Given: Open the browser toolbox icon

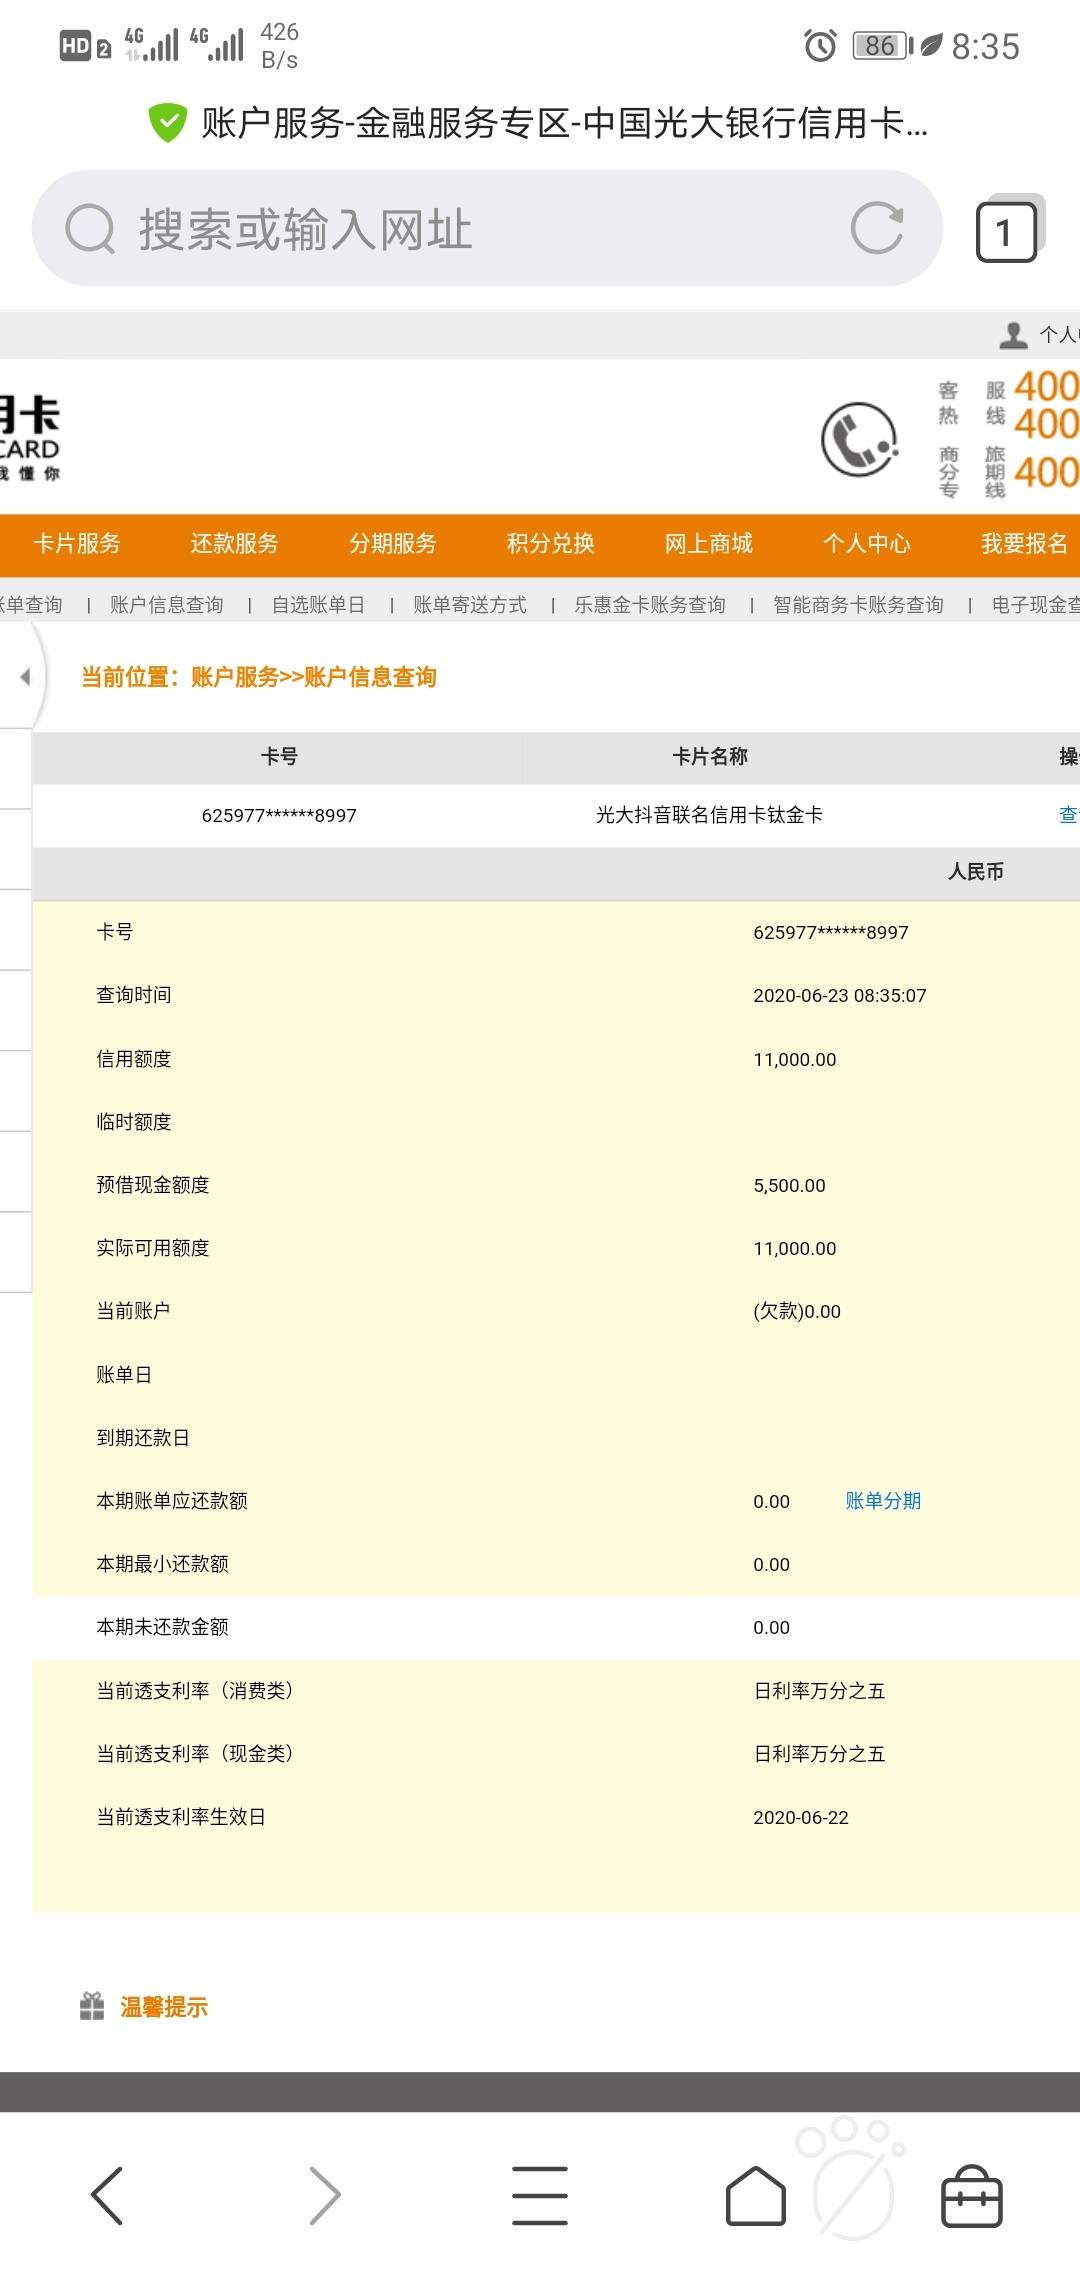Looking at the screenshot, I should tap(972, 2196).
